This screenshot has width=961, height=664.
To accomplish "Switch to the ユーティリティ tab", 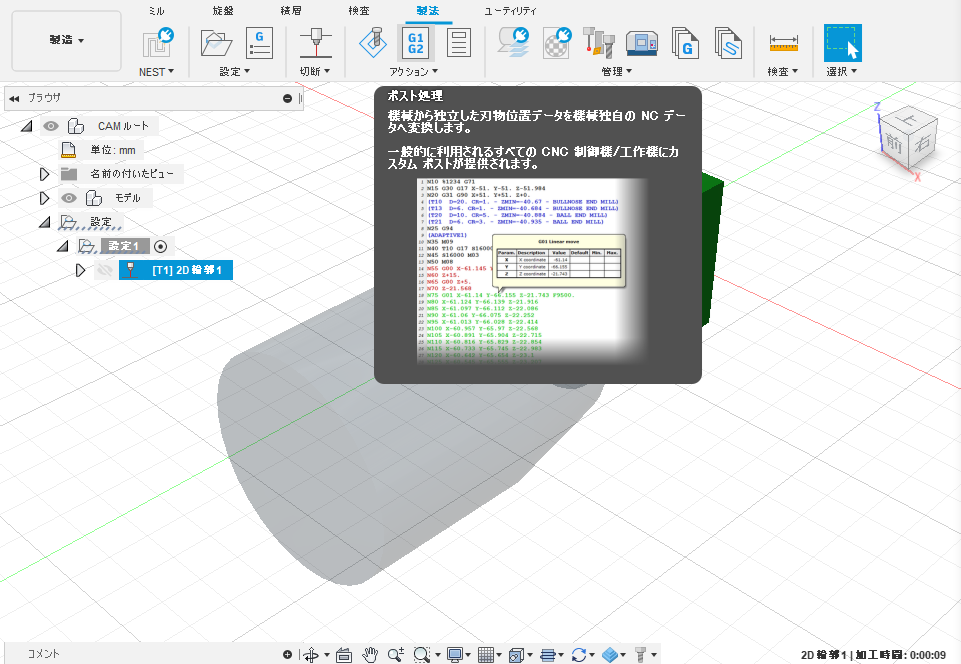I will pyautogui.click(x=511, y=10).
